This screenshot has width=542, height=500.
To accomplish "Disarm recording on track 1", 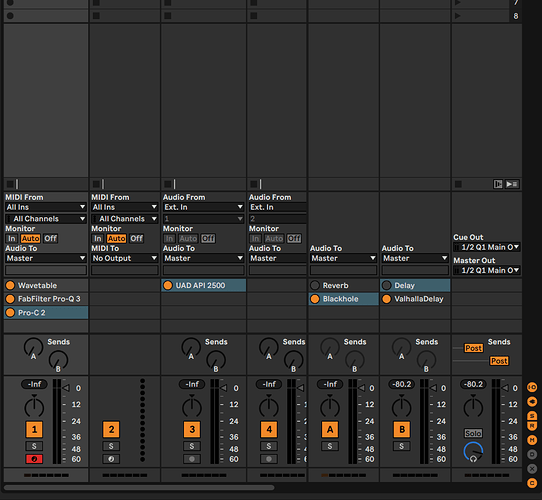I will 34,459.
